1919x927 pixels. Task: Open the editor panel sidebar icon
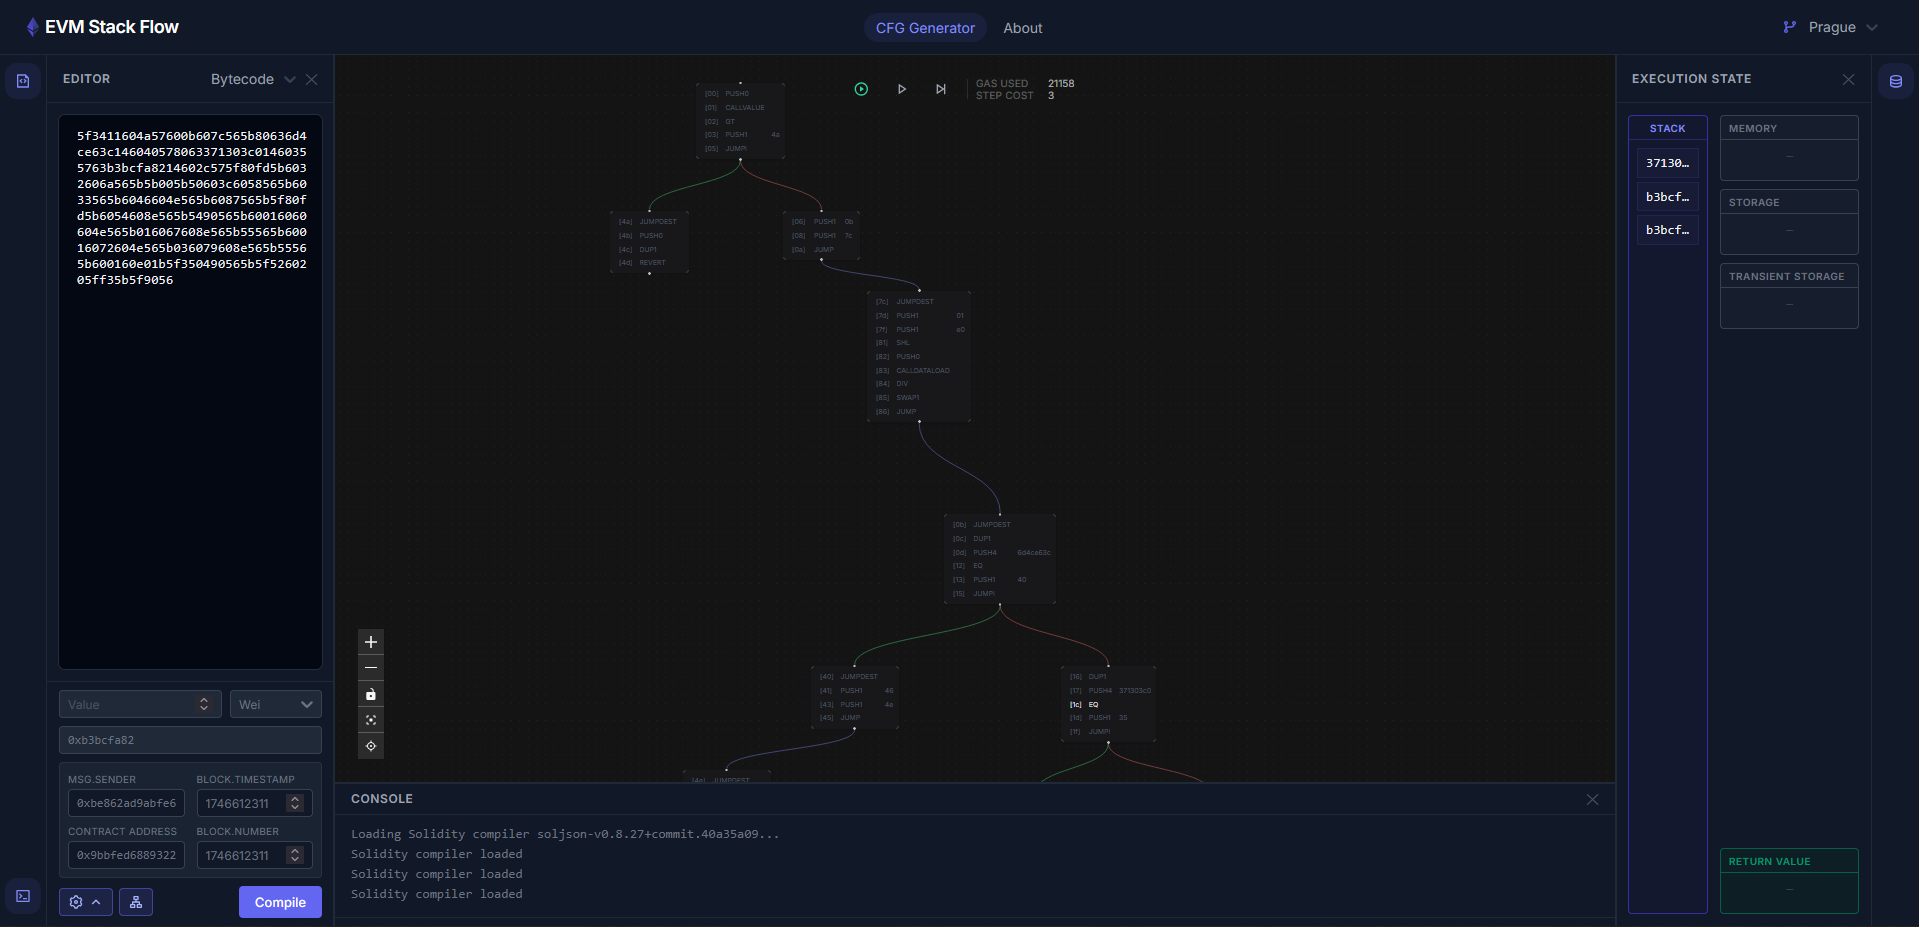coord(23,81)
